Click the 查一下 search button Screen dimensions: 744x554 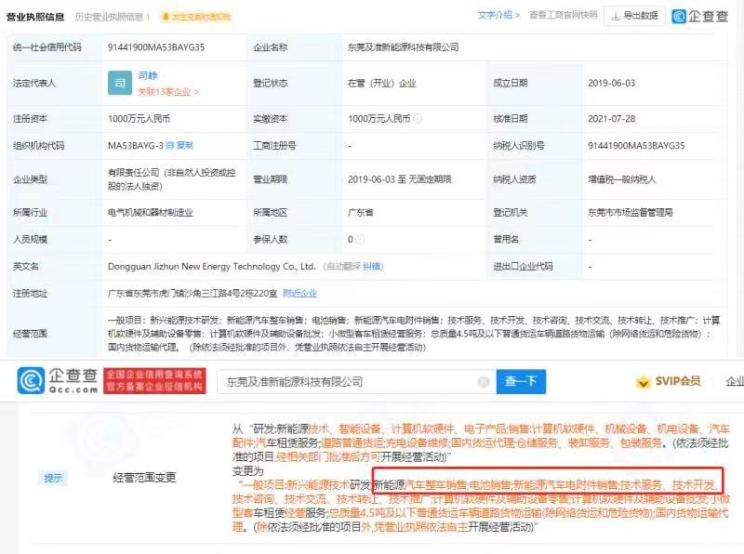[521, 381]
